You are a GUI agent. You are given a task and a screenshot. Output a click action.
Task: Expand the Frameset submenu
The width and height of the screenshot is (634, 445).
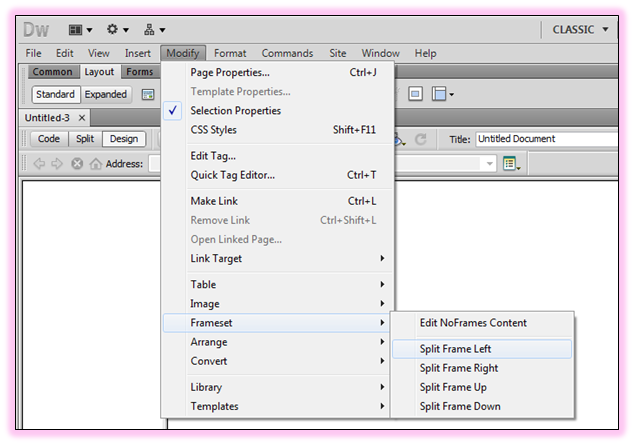click(277, 323)
